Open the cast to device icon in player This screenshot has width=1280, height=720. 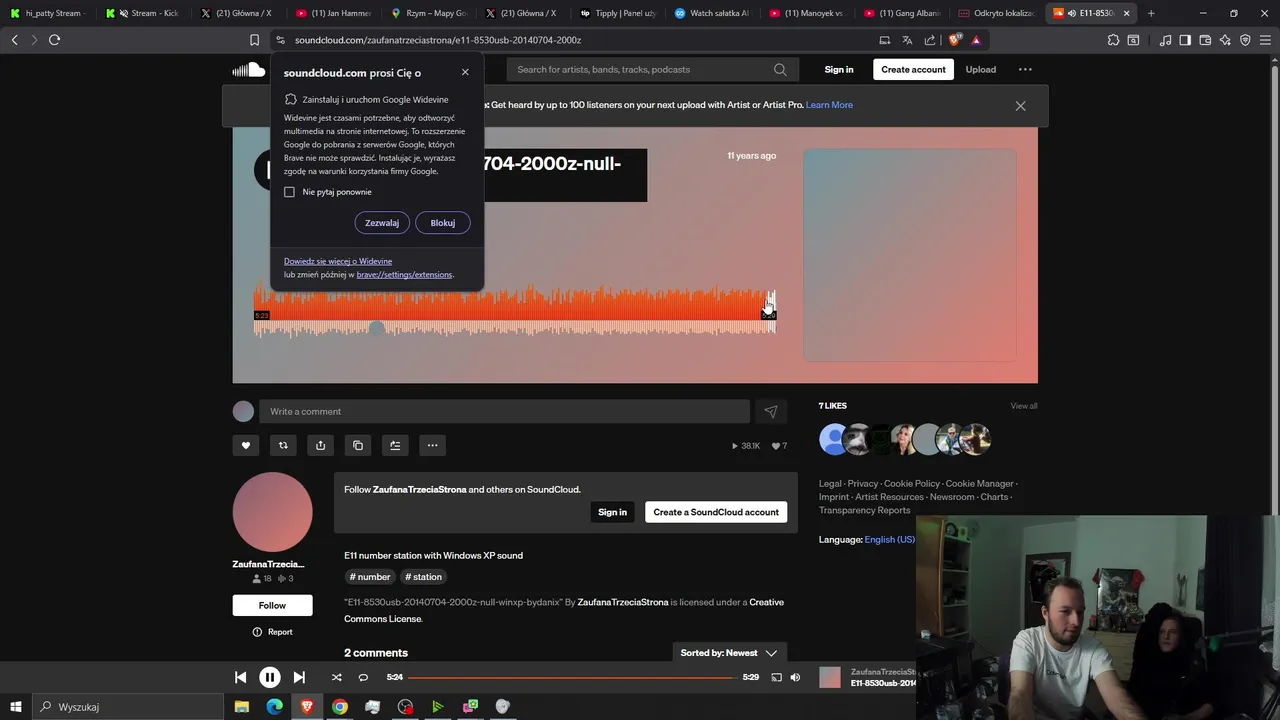(x=776, y=677)
